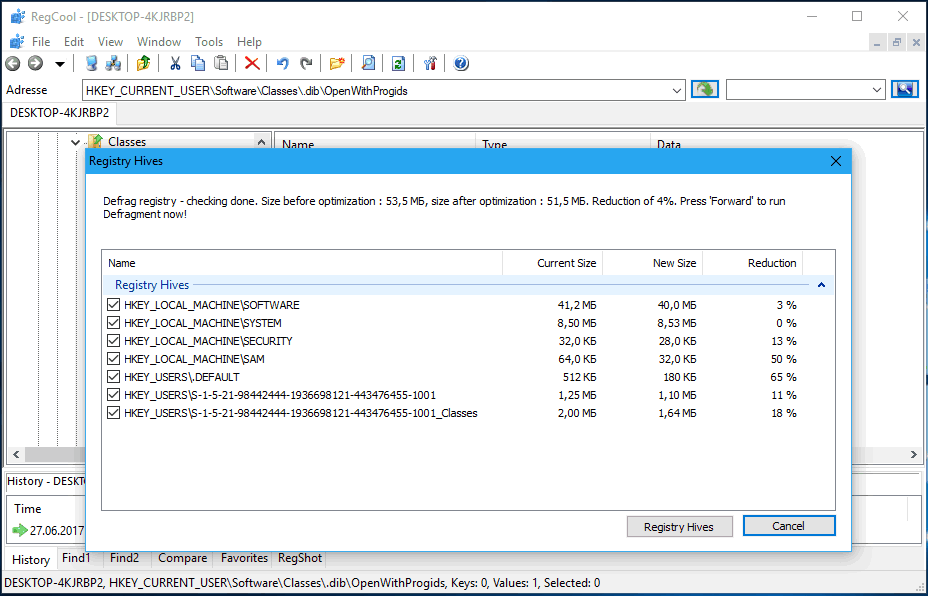Switch to the Compare tab

click(x=182, y=558)
